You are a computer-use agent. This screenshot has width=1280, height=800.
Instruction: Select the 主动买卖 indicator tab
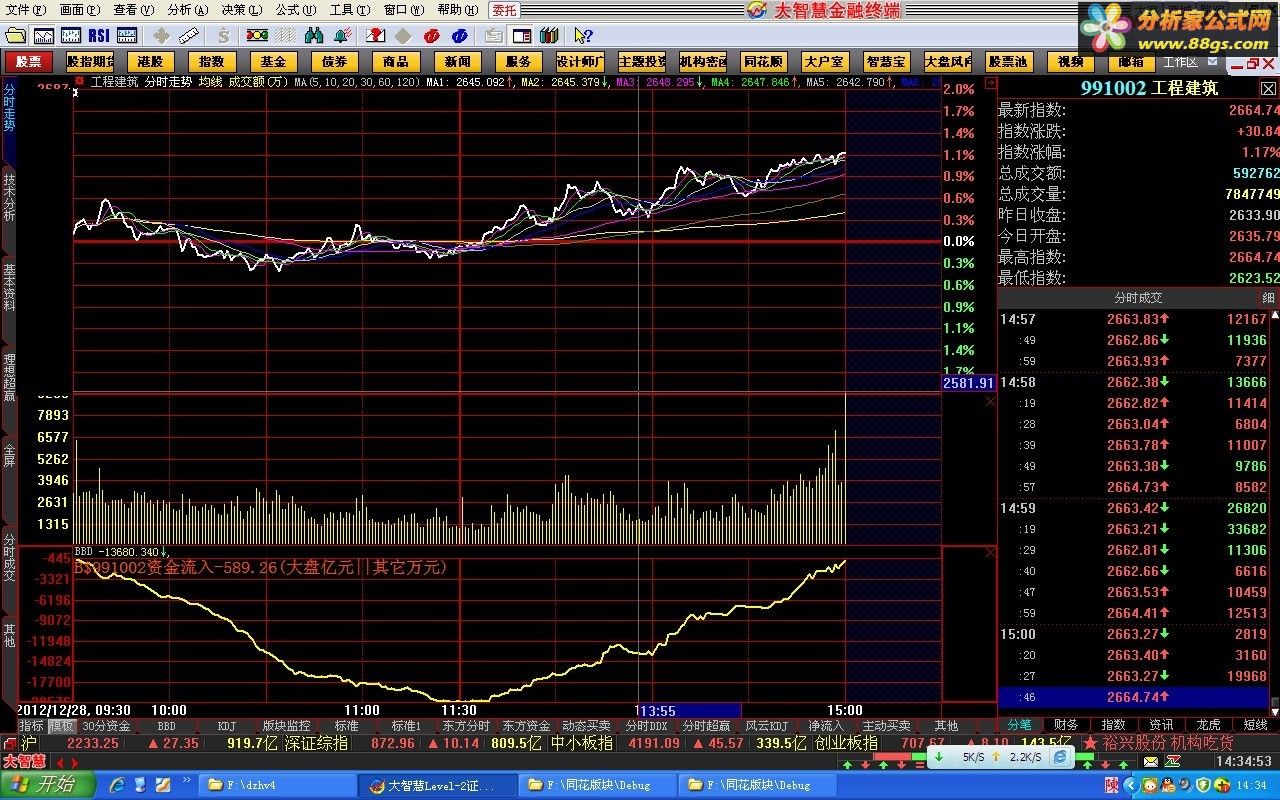click(886, 726)
